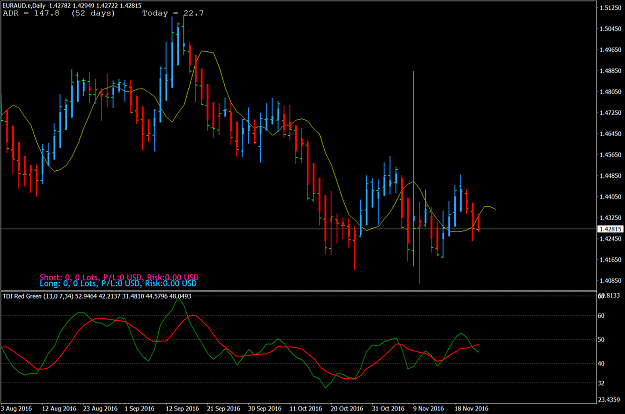Screen dimensions: 625x414
Task: Select the 31 Oct 2016 date label
Action: (388, 408)
